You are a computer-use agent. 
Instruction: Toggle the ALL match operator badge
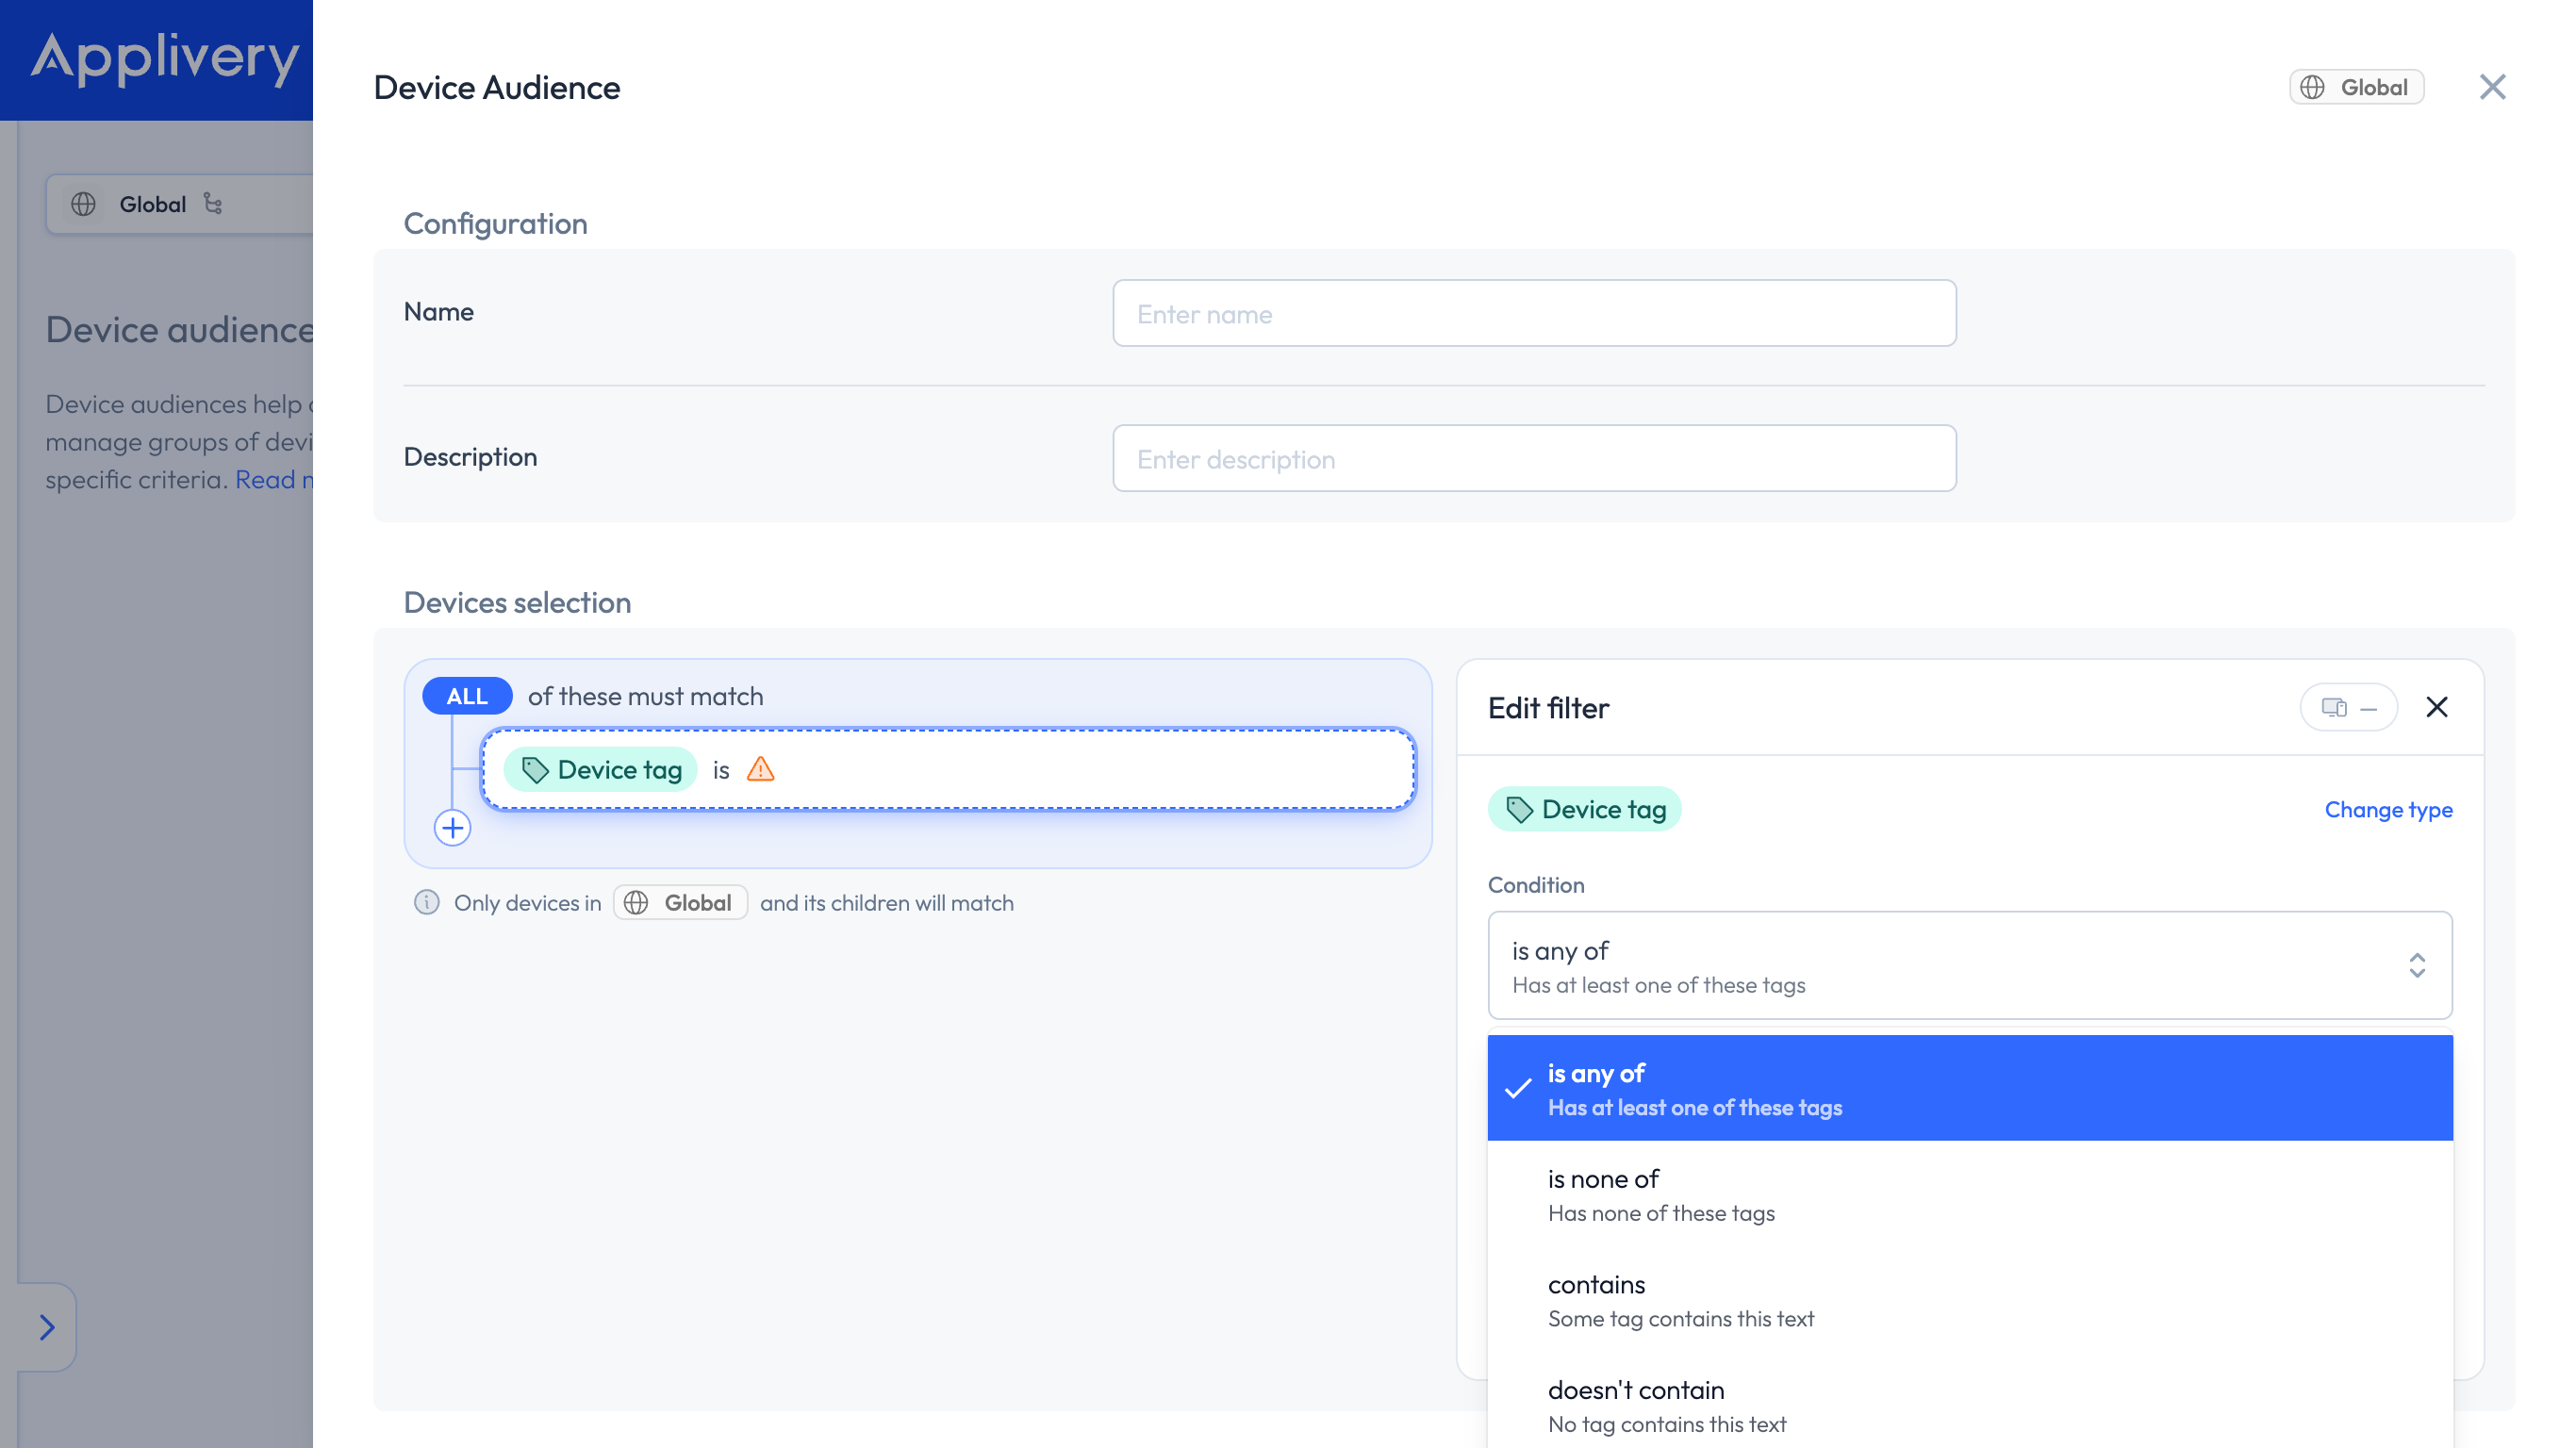tap(467, 696)
